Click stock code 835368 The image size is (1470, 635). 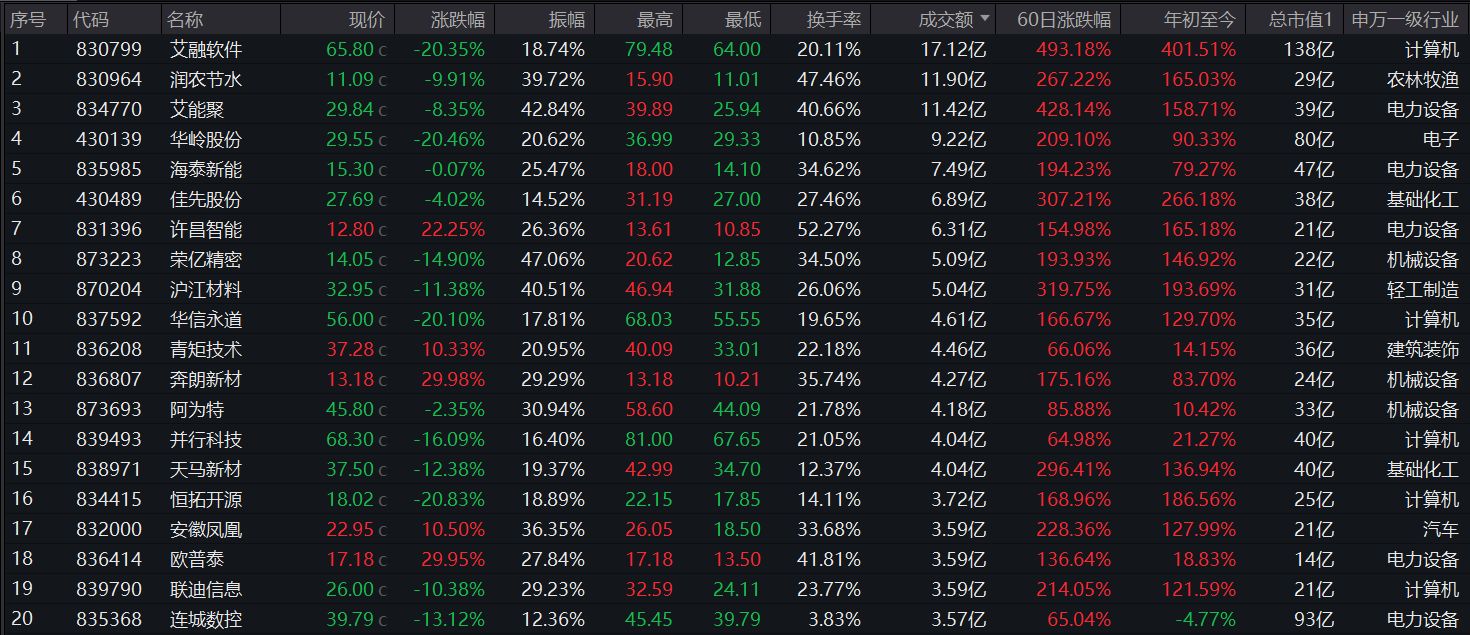point(109,619)
